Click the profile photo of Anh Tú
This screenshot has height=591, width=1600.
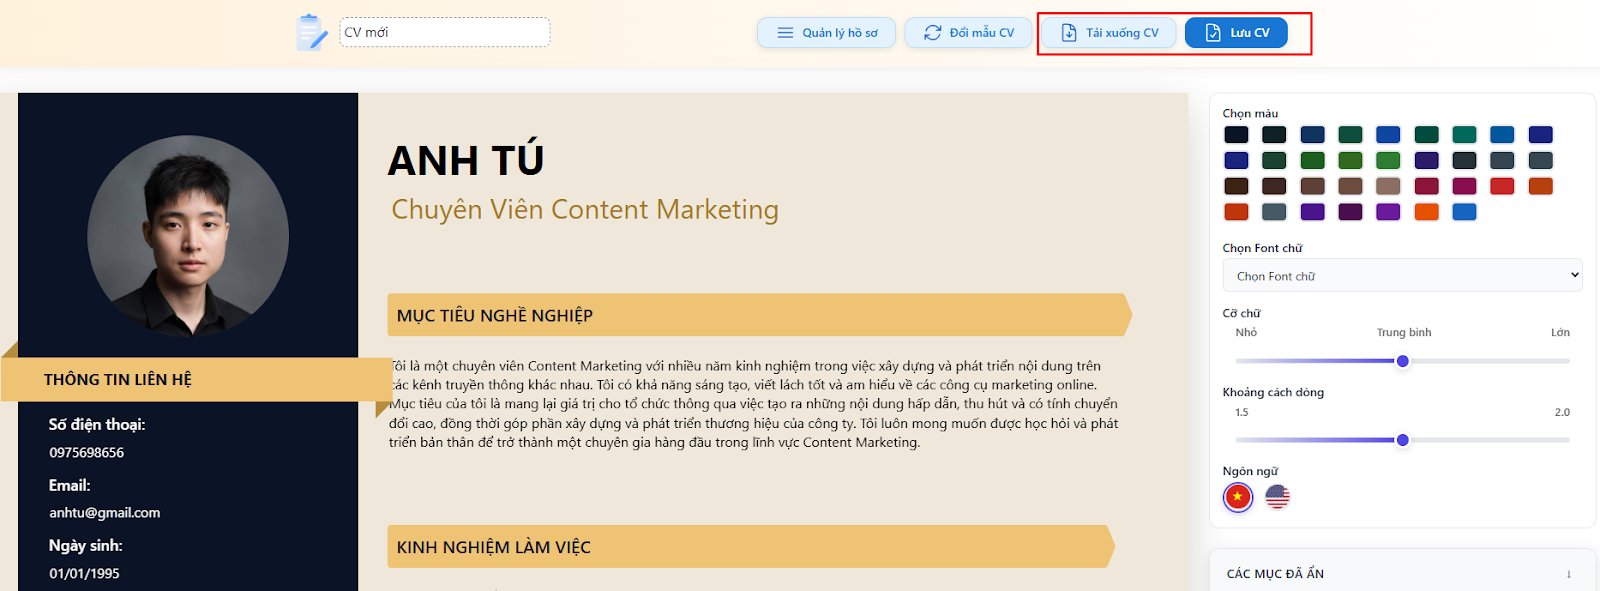[x=188, y=236]
